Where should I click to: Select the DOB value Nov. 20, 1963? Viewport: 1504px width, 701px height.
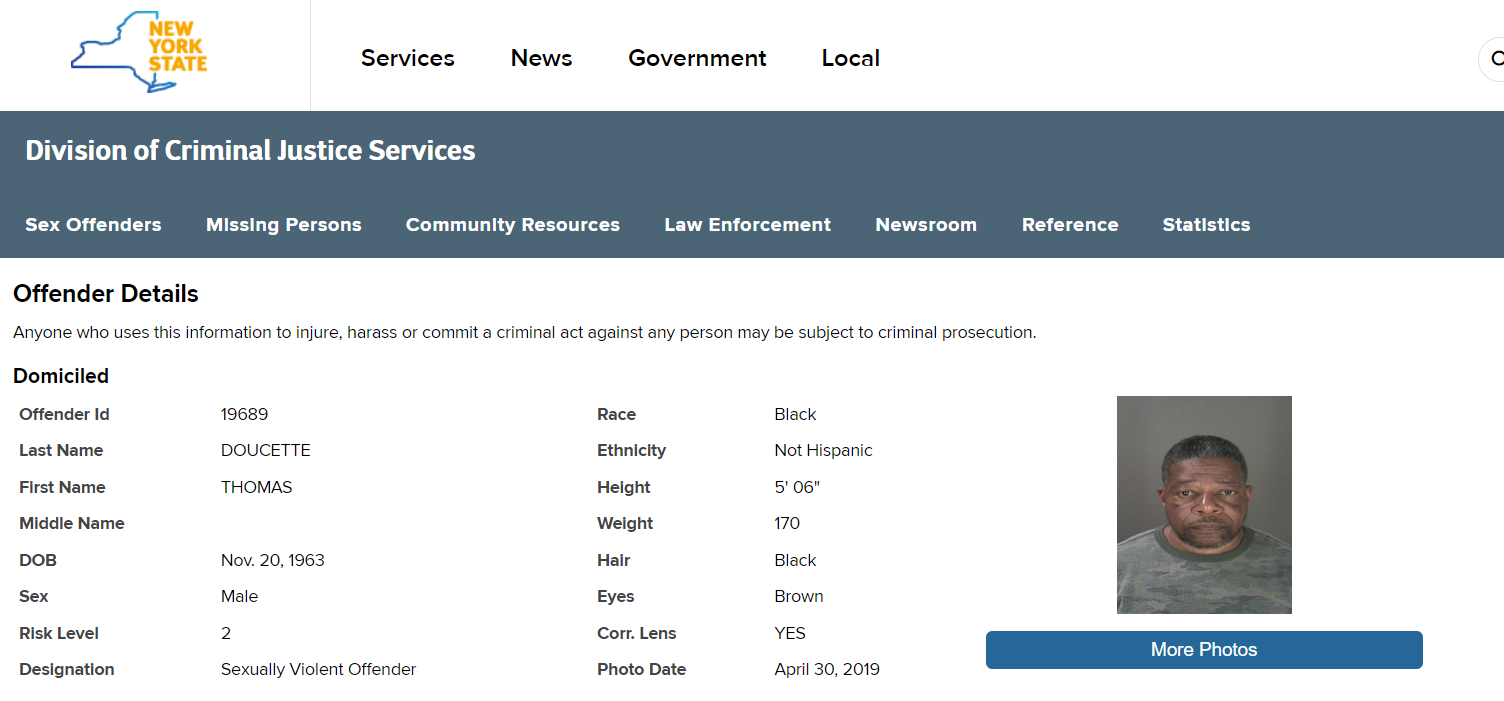273,560
